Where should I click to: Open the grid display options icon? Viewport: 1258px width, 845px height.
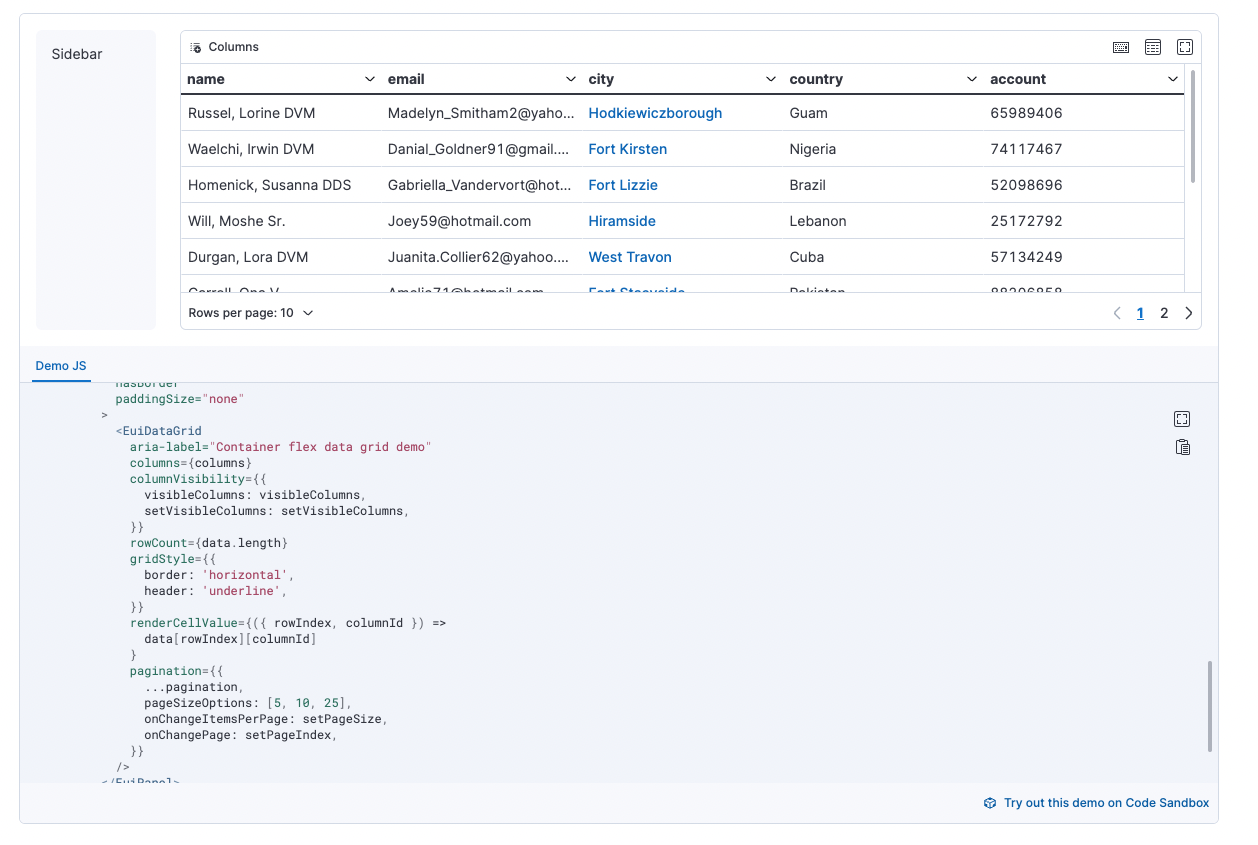[x=1153, y=46]
